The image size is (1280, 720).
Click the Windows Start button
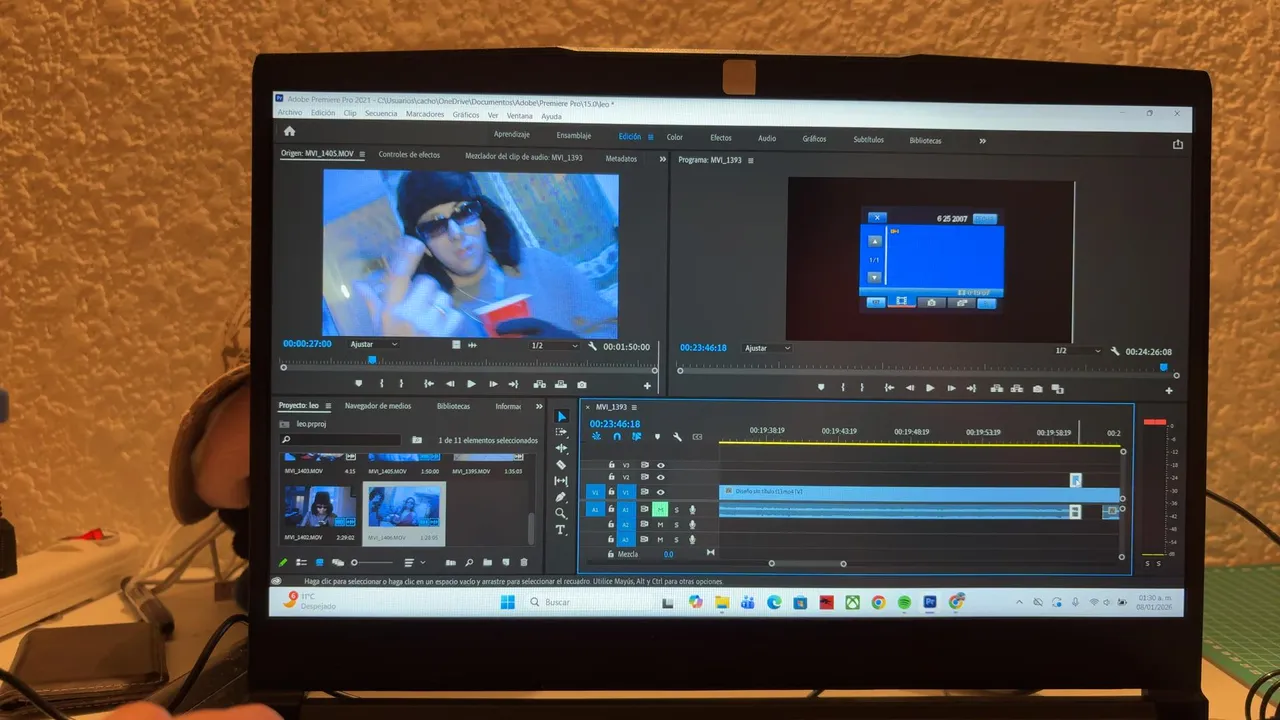click(507, 602)
